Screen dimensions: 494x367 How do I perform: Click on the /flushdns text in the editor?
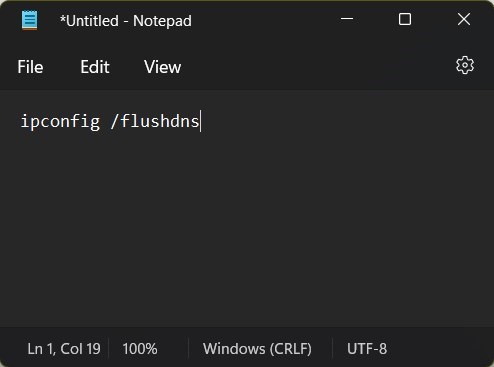[155, 121]
